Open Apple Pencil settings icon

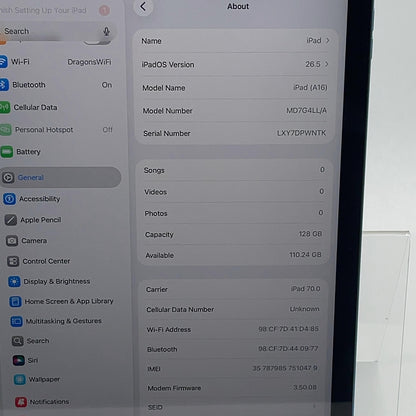pyautogui.click(x=11, y=220)
